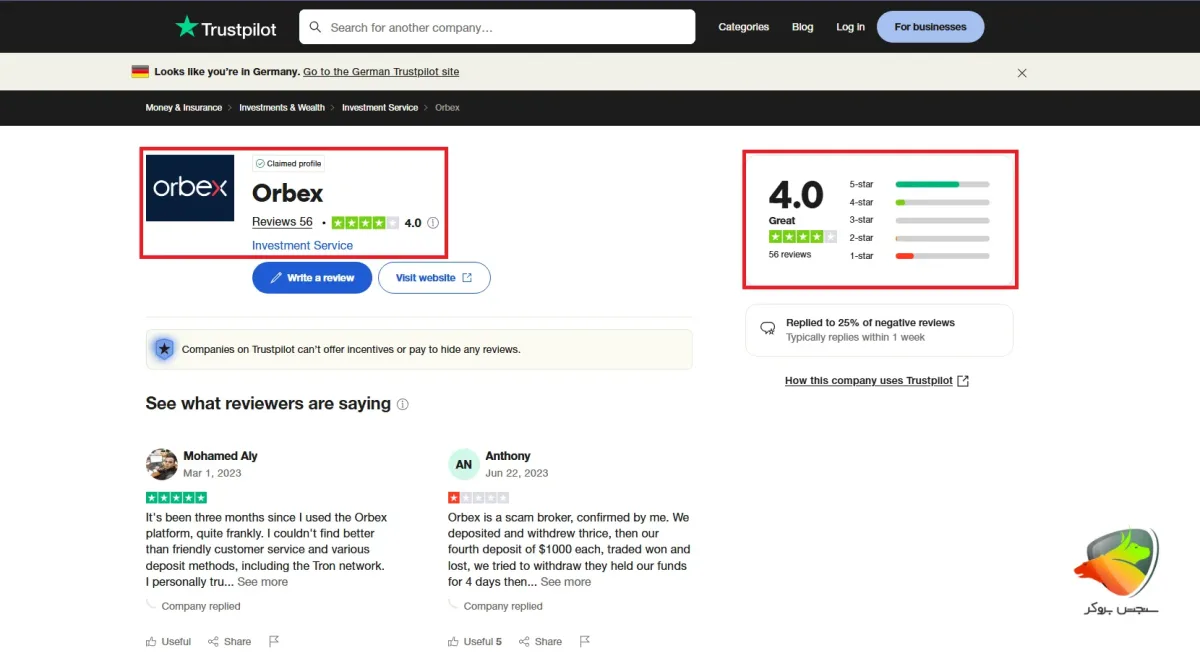Click the rating info icon next to 4.0
The width and height of the screenshot is (1200, 656).
click(433, 223)
